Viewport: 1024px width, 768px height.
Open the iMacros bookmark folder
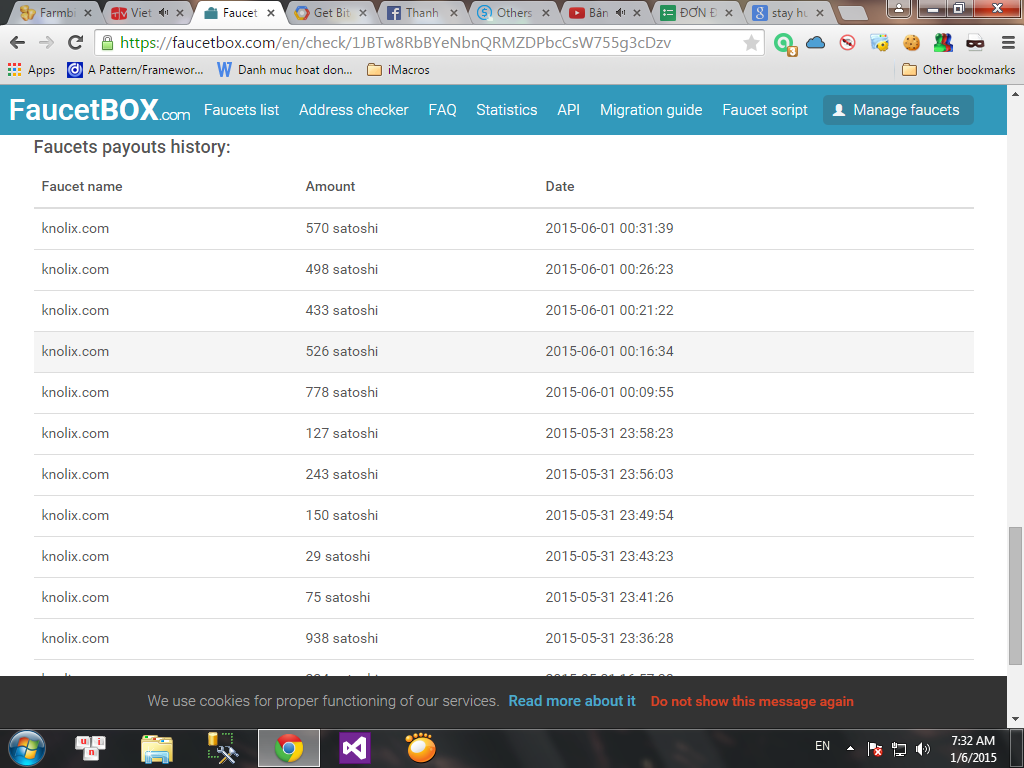398,70
